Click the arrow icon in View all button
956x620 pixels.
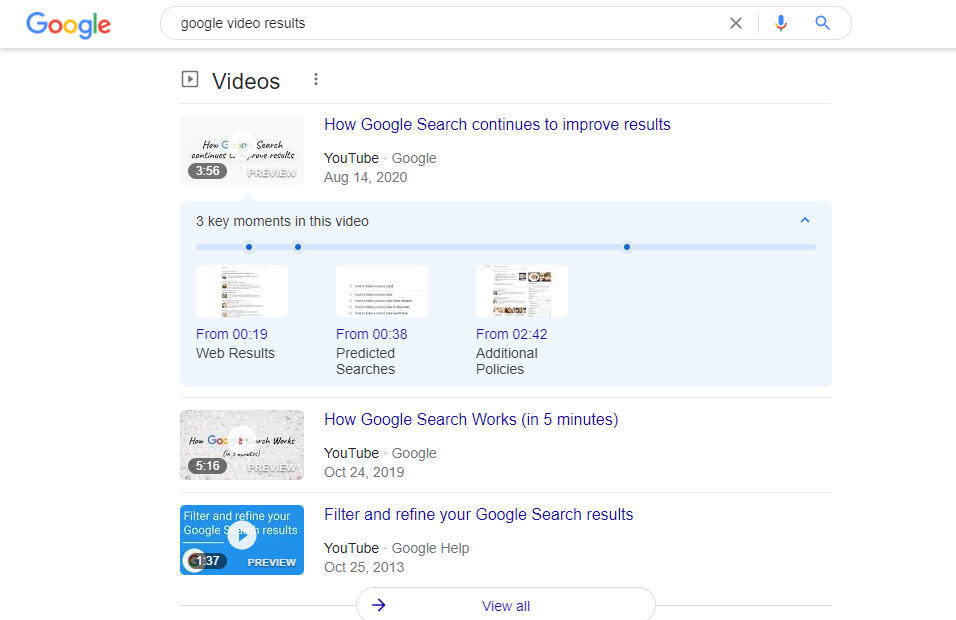click(x=379, y=605)
